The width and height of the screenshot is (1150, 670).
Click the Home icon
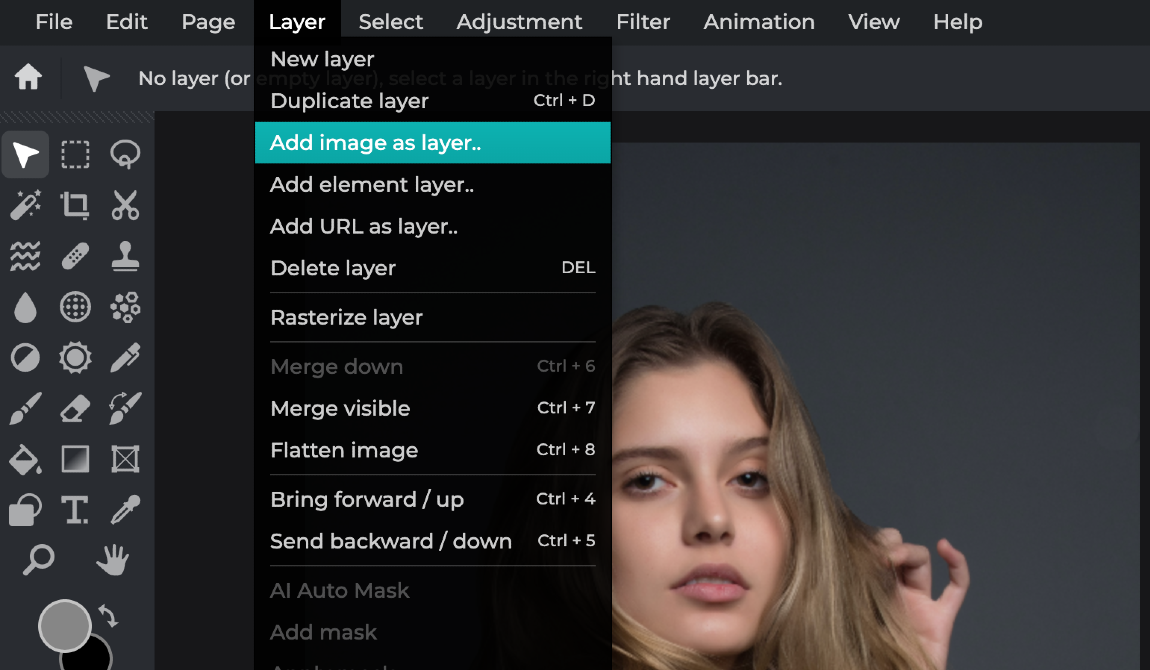point(28,77)
